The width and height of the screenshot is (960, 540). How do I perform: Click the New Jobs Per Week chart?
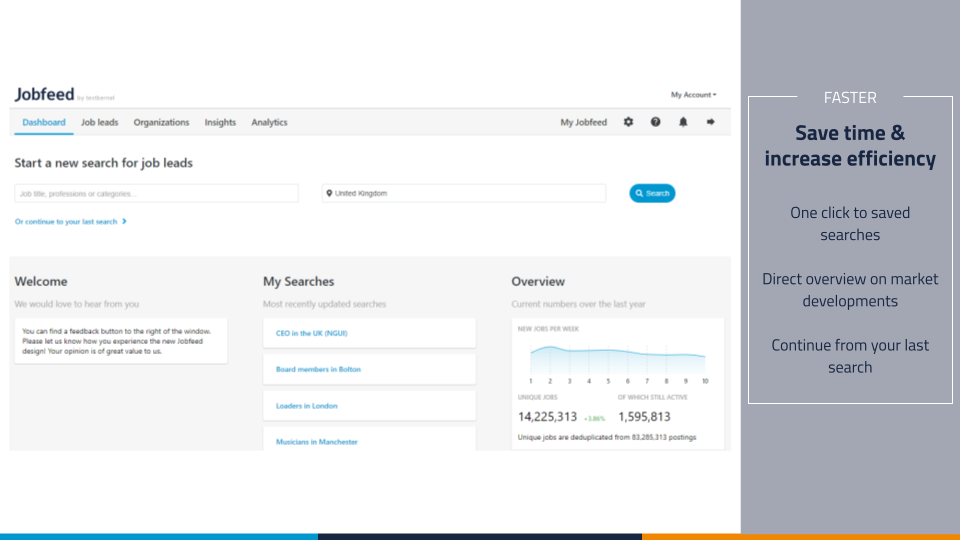(x=617, y=358)
